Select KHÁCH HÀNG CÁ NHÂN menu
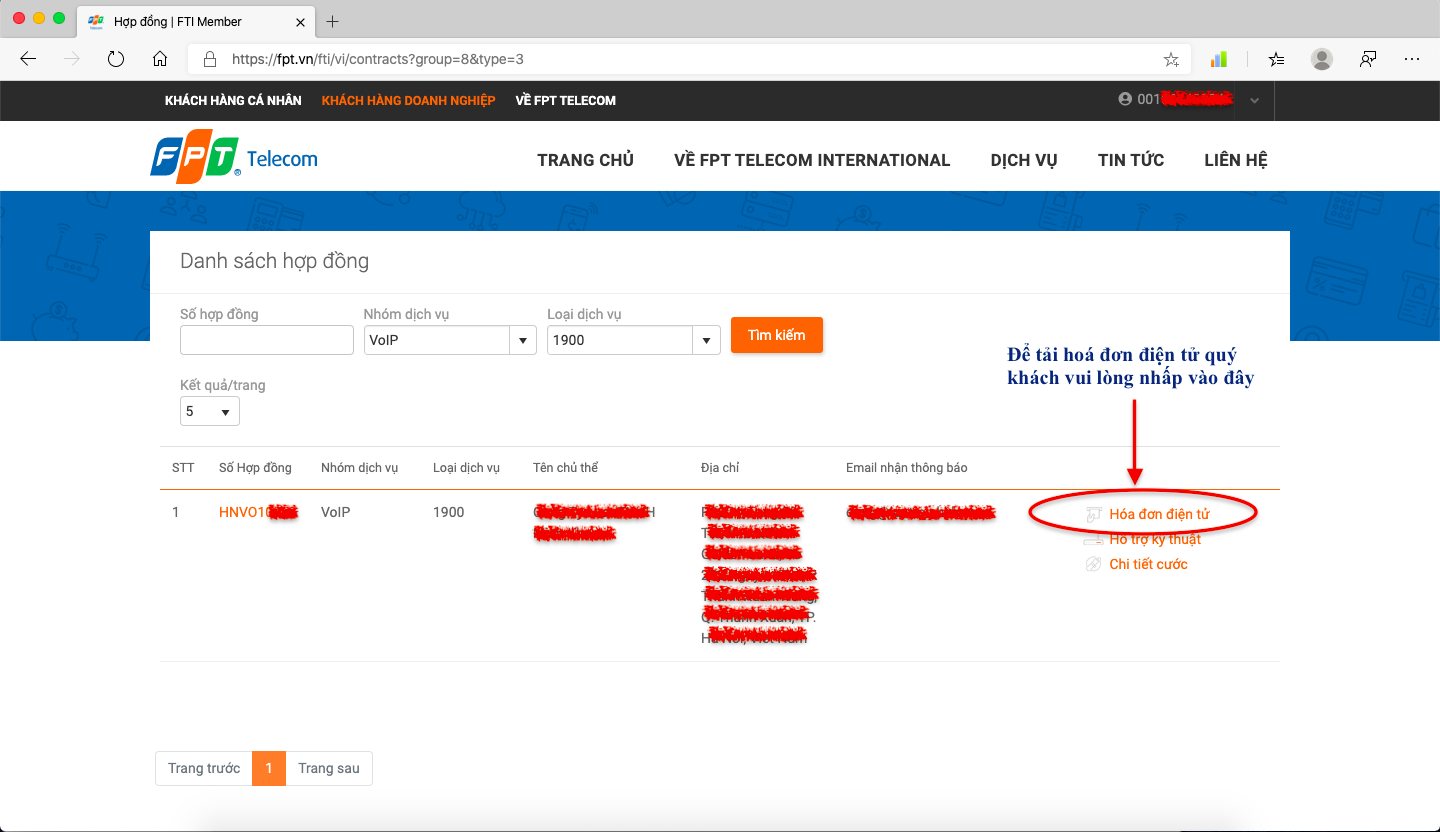This screenshot has height=832, width=1440. pyautogui.click(x=233, y=100)
